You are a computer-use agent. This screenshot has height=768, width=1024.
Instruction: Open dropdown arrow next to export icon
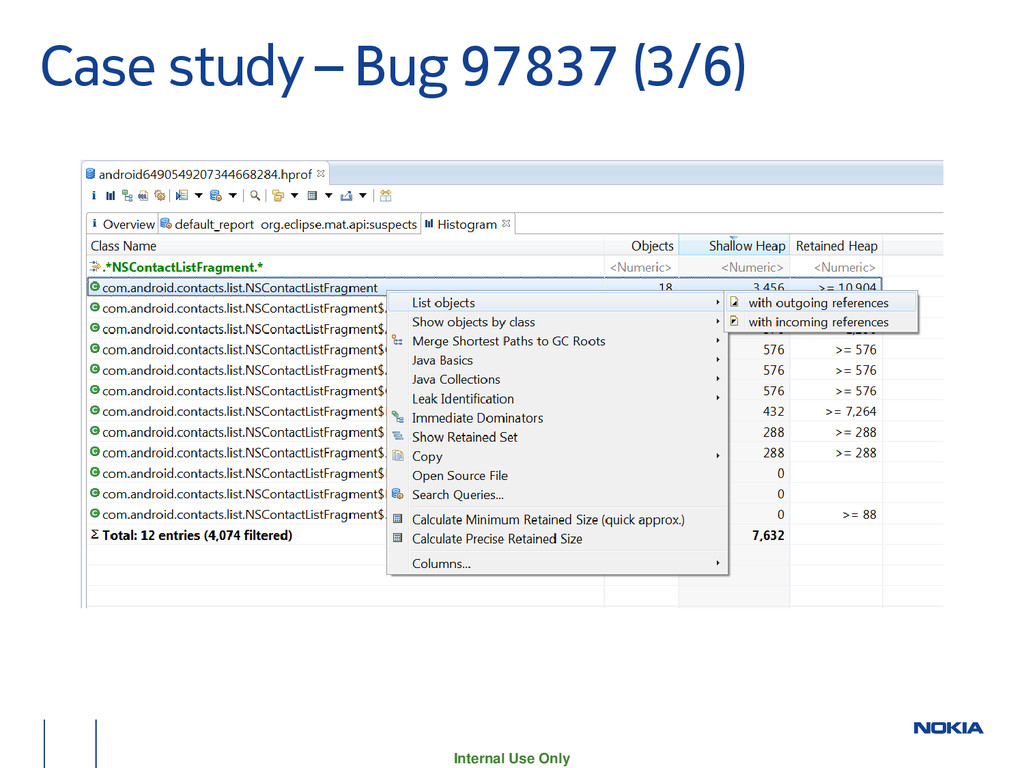tap(363, 196)
